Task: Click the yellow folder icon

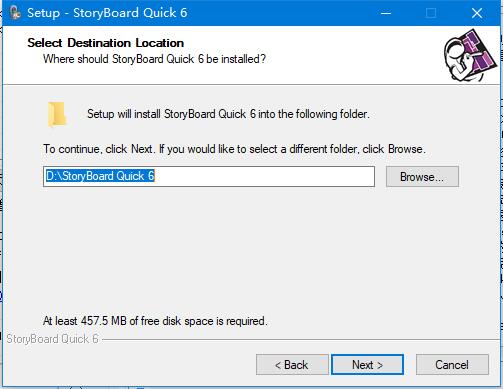Action: [57, 115]
